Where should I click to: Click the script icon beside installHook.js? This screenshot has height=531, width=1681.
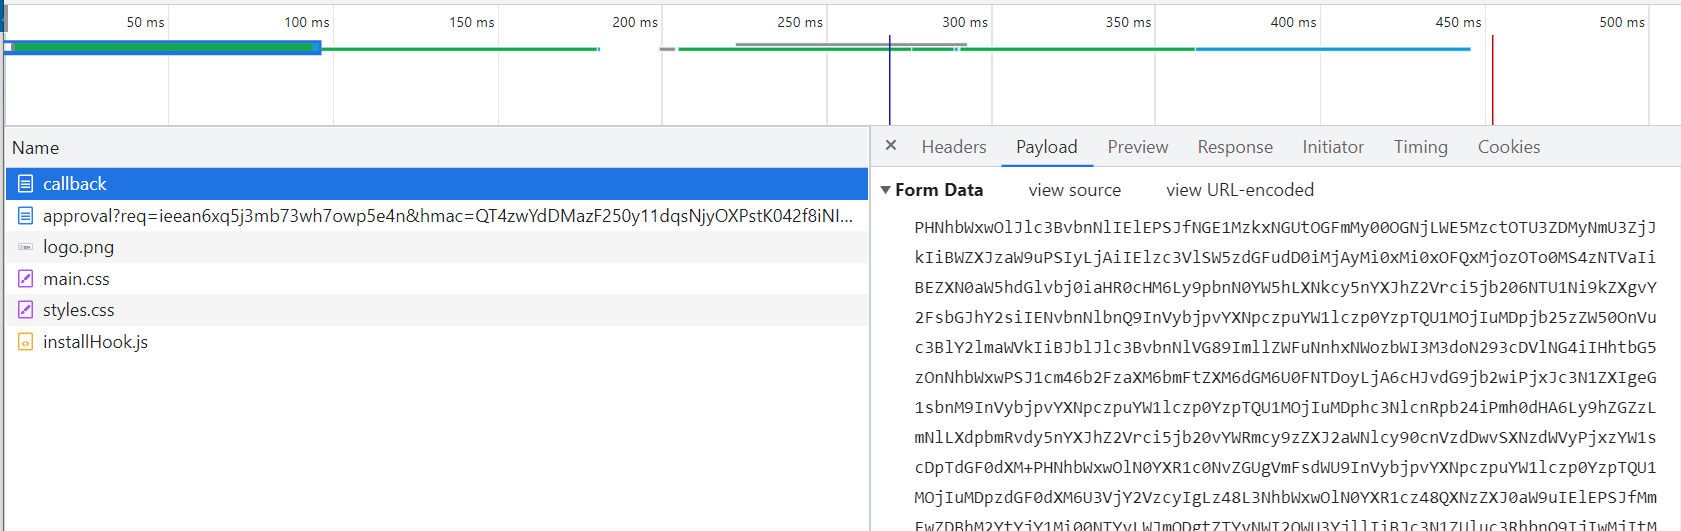point(26,342)
